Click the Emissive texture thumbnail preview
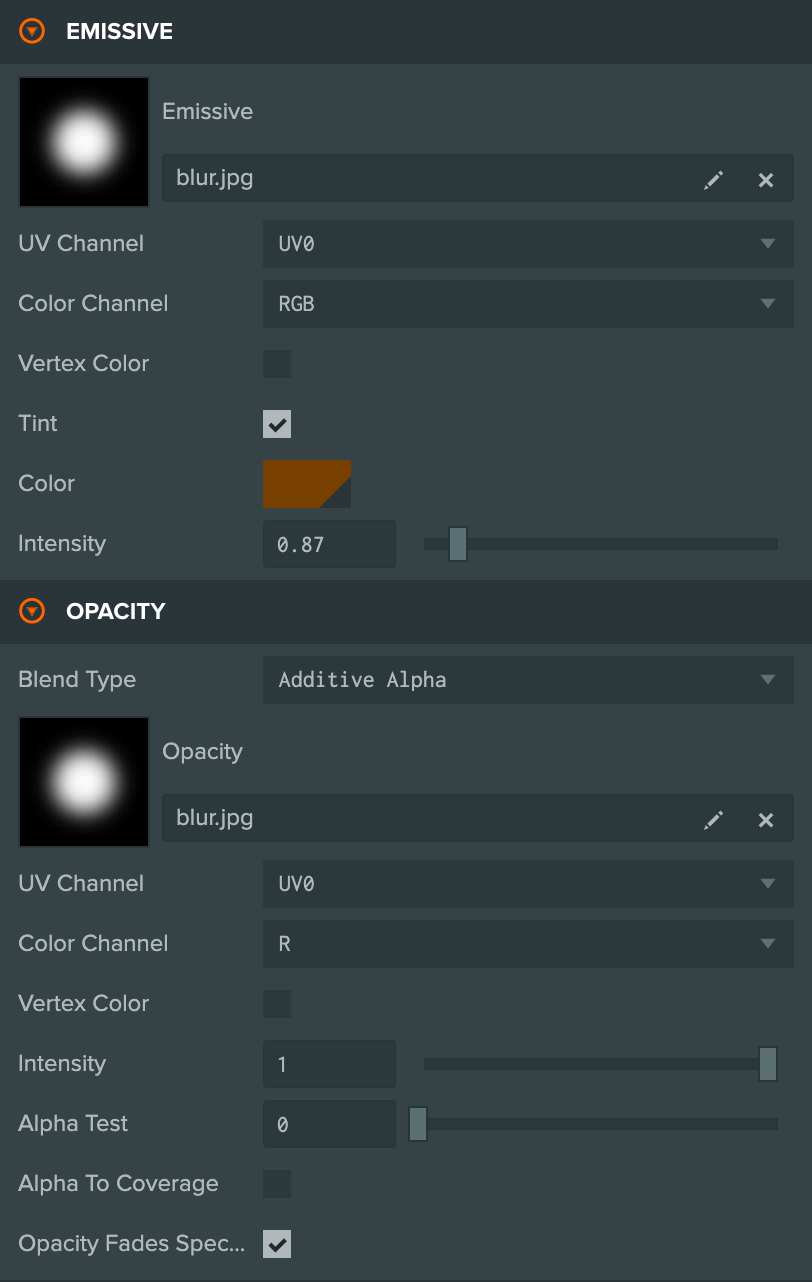 [84, 142]
